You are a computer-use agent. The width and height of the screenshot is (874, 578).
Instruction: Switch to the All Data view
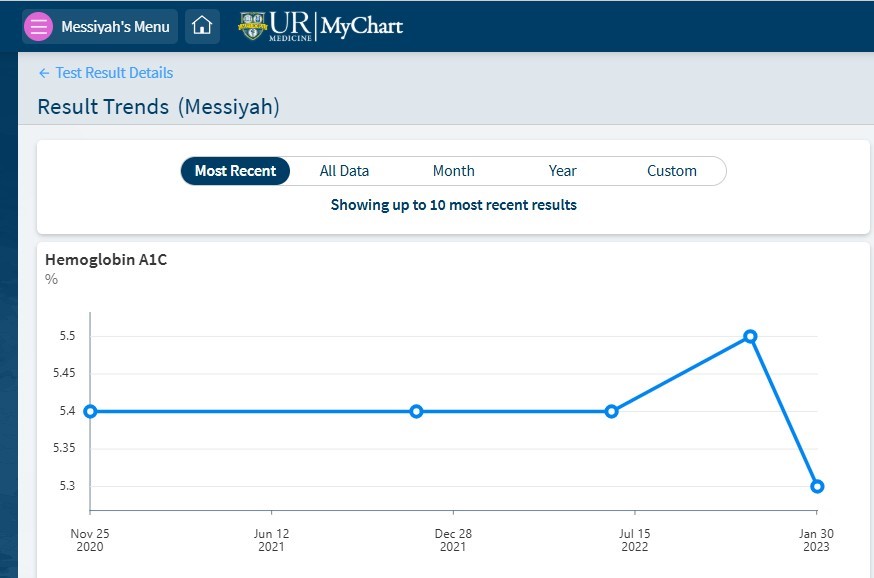[344, 171]
